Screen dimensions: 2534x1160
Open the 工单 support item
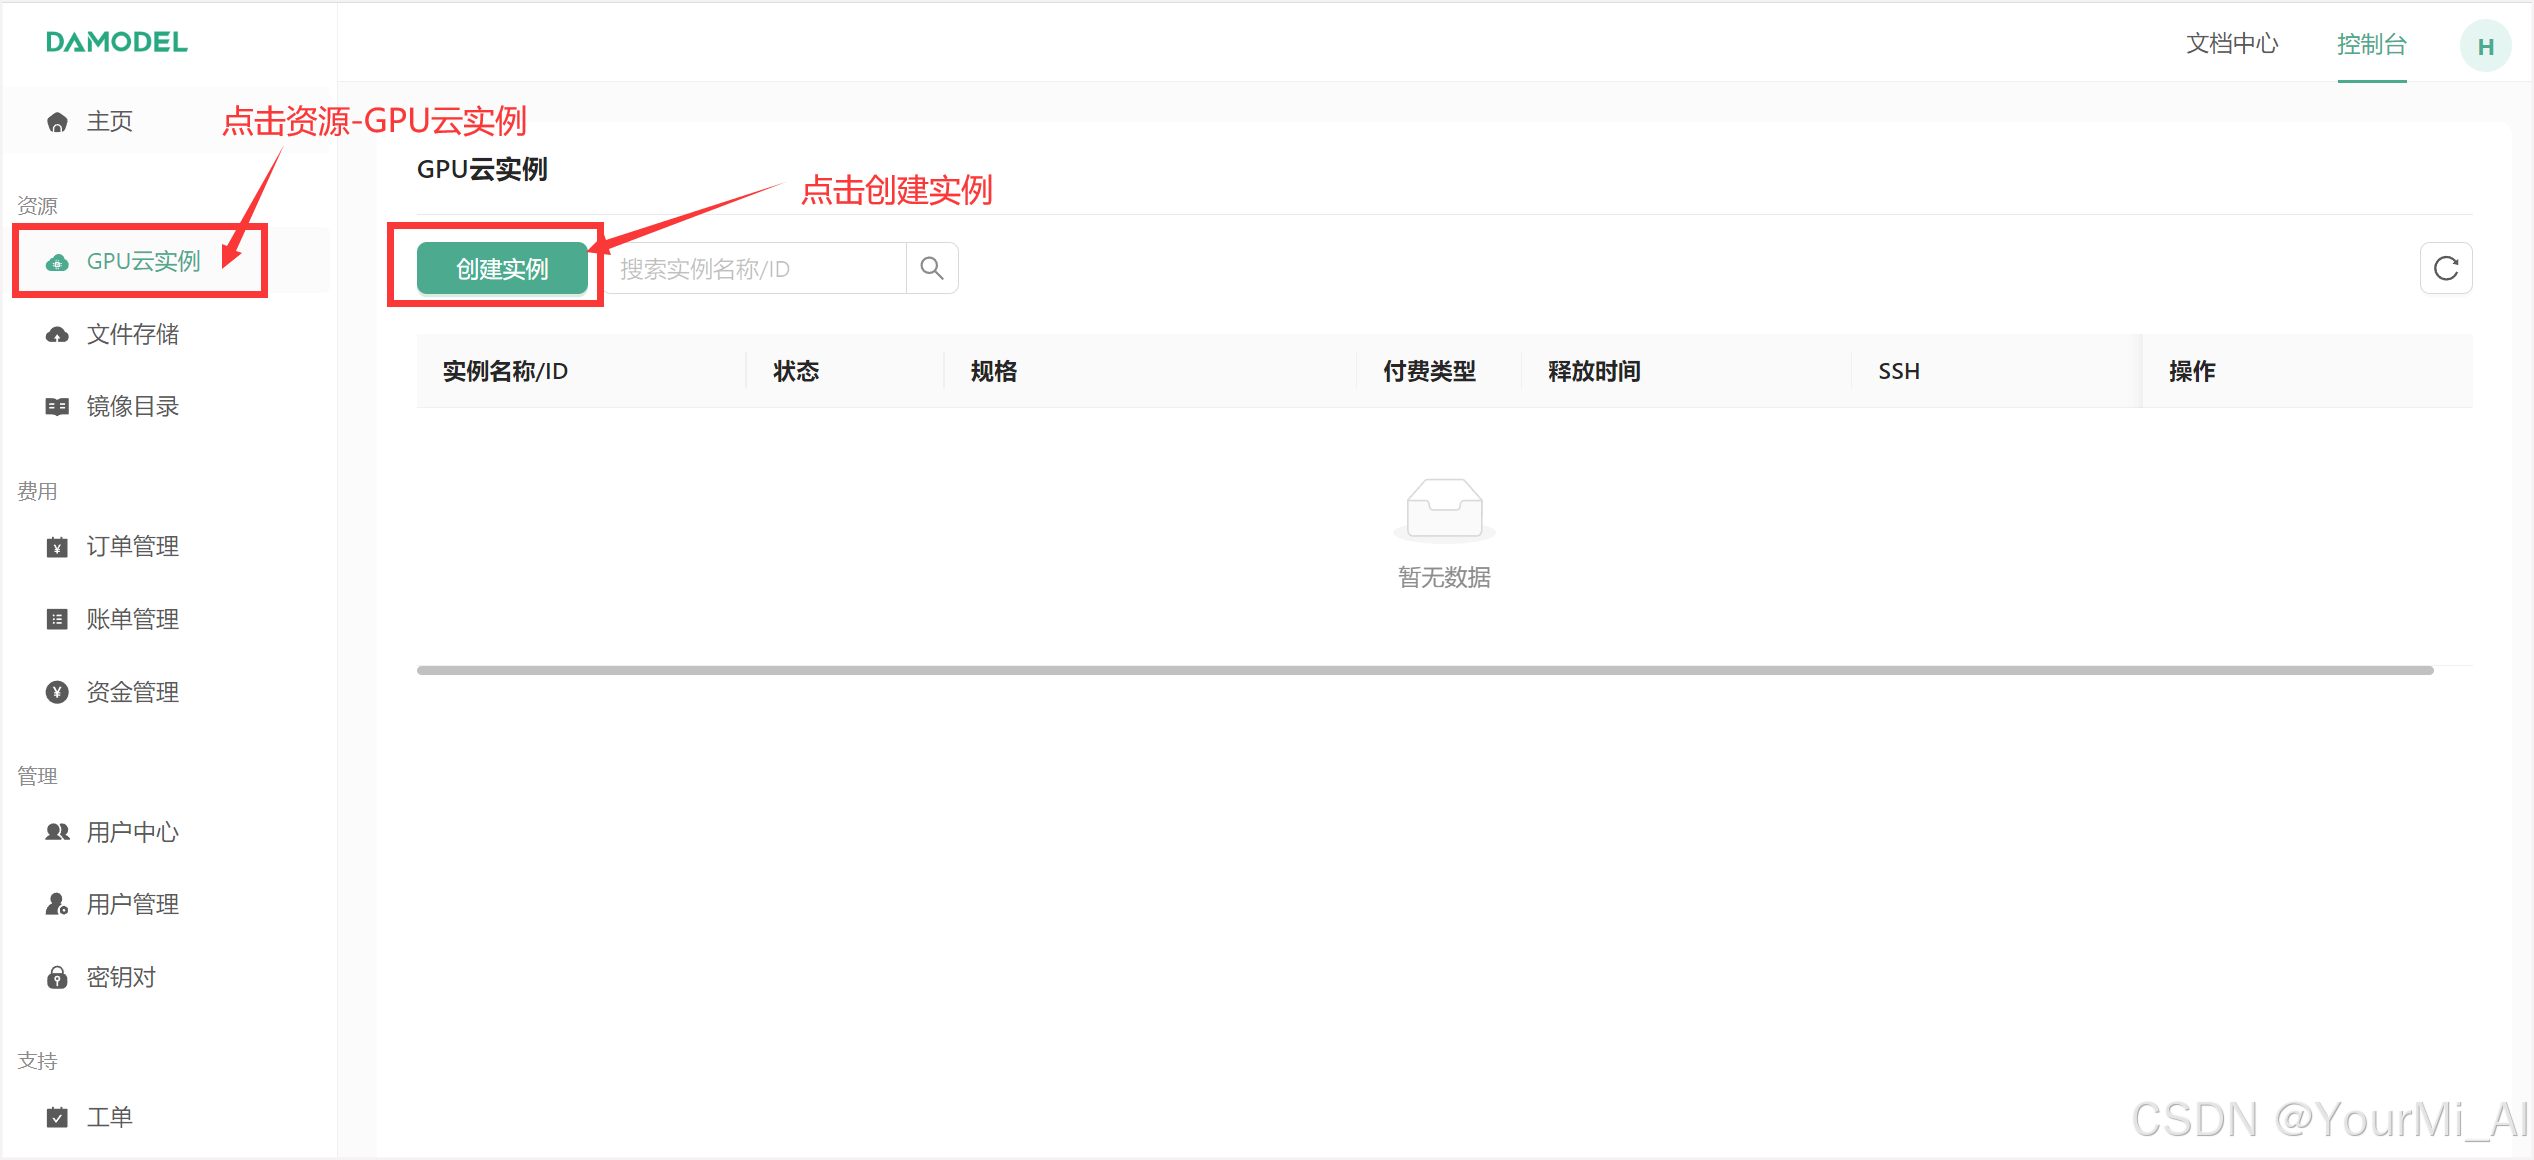click(109, 1117)
